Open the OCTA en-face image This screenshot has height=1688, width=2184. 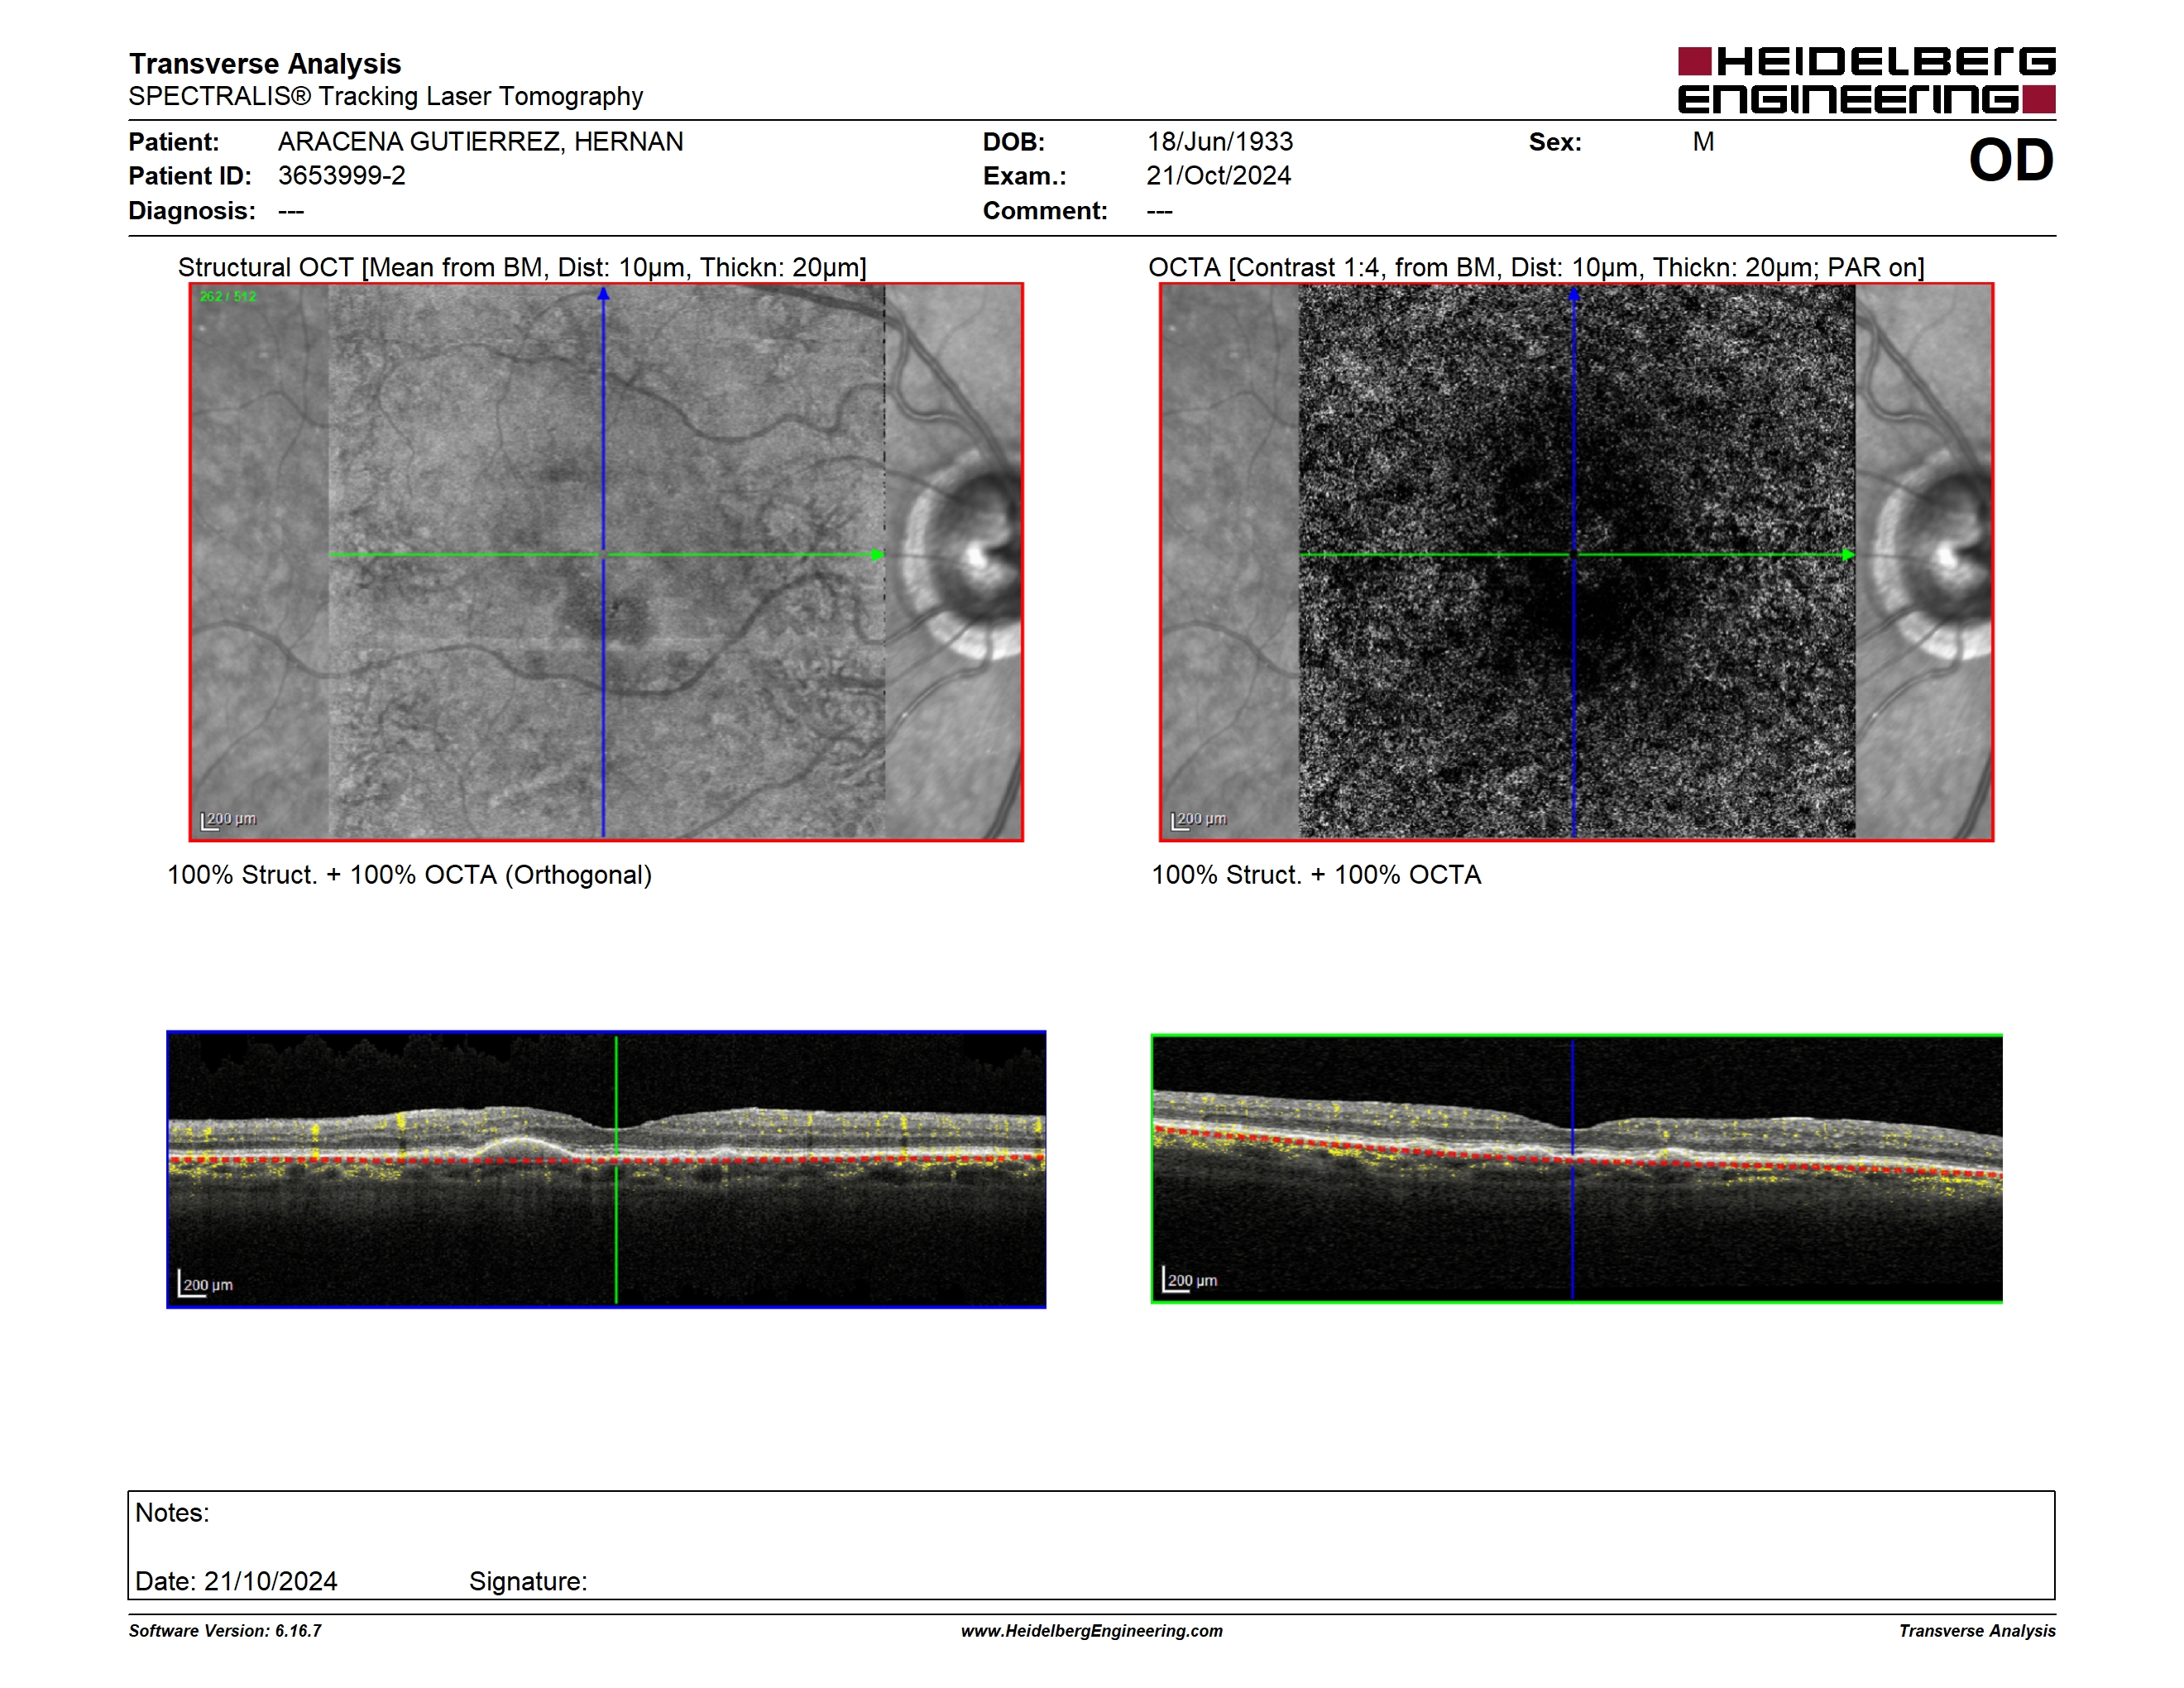[1576, 562]
